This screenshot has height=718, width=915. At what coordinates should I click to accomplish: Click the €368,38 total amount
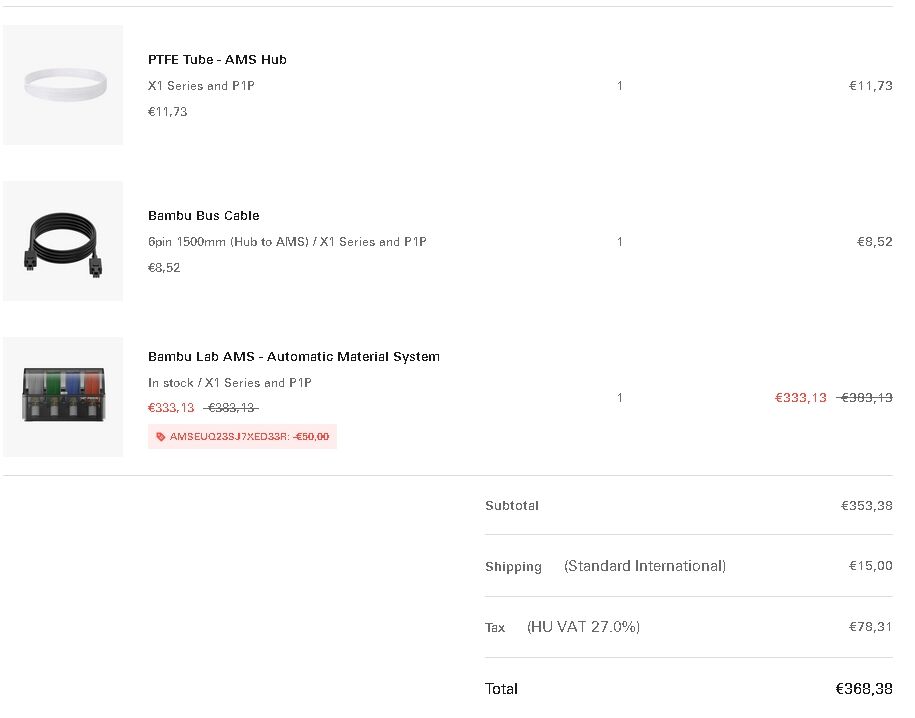pyautogui.click(x=864, y=689)
